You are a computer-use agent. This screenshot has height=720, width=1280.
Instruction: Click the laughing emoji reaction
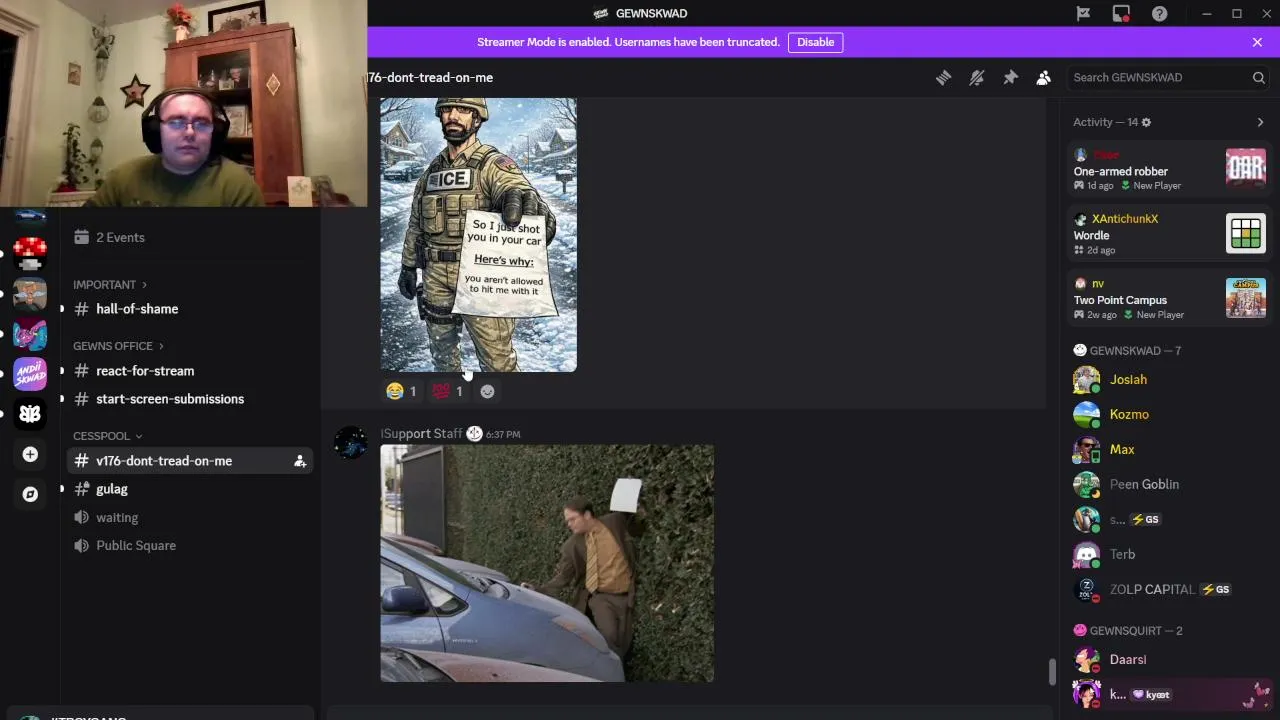point(402,391)
